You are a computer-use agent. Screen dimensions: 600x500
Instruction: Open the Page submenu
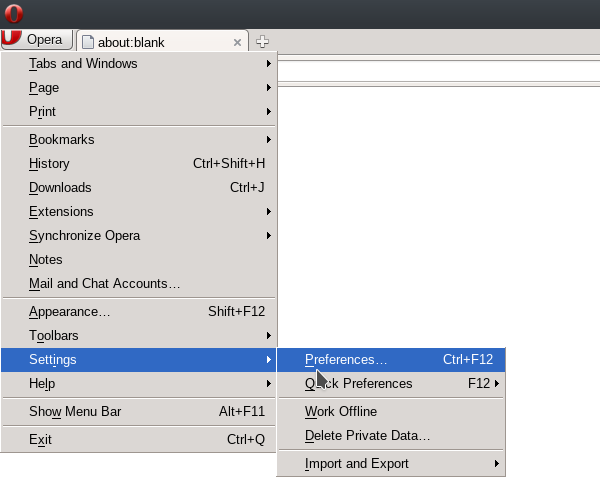[139, 88]
